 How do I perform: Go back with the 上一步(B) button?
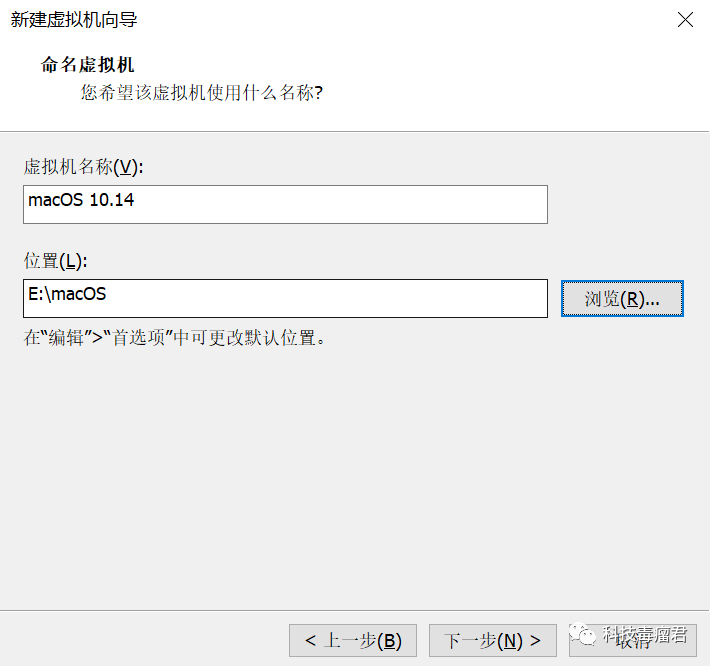click(x=353, y=641)
